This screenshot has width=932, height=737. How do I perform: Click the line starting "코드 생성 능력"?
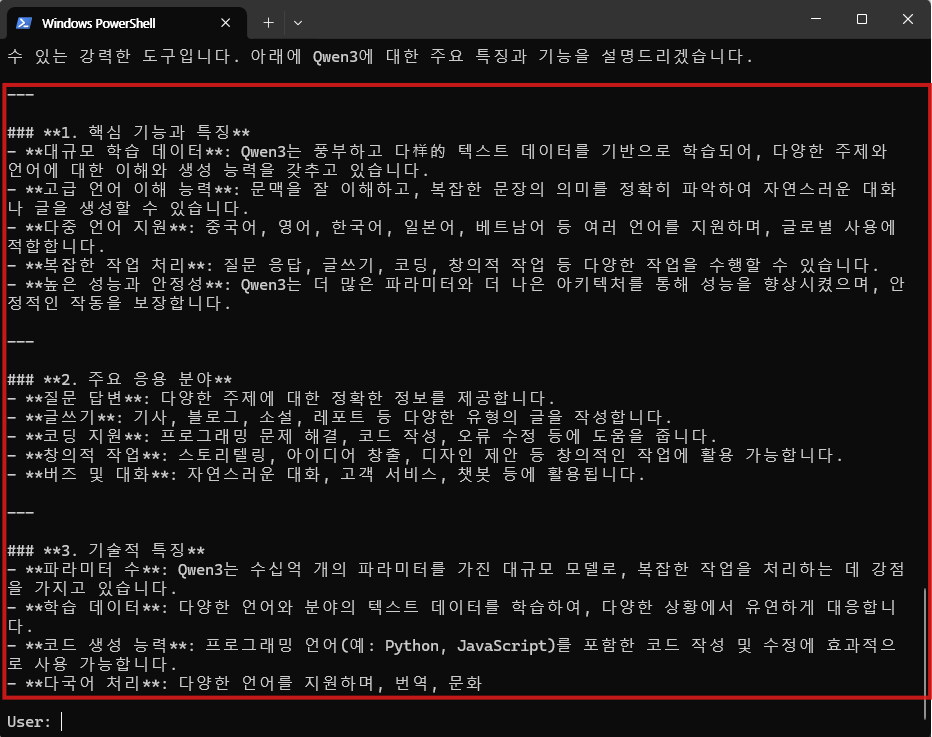click(452, 645)
